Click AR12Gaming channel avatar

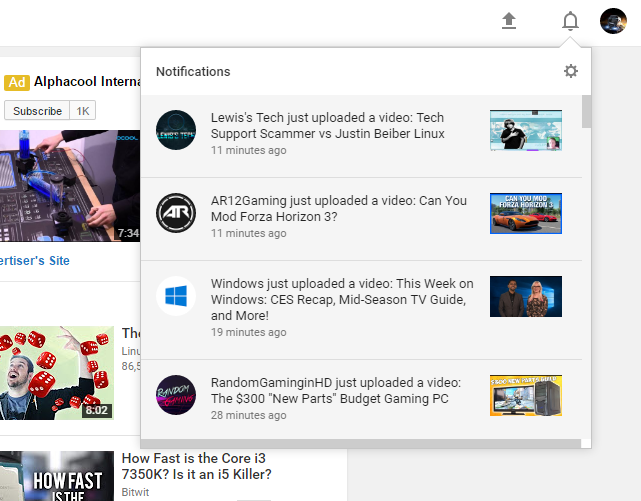click(x=176, y=213)
